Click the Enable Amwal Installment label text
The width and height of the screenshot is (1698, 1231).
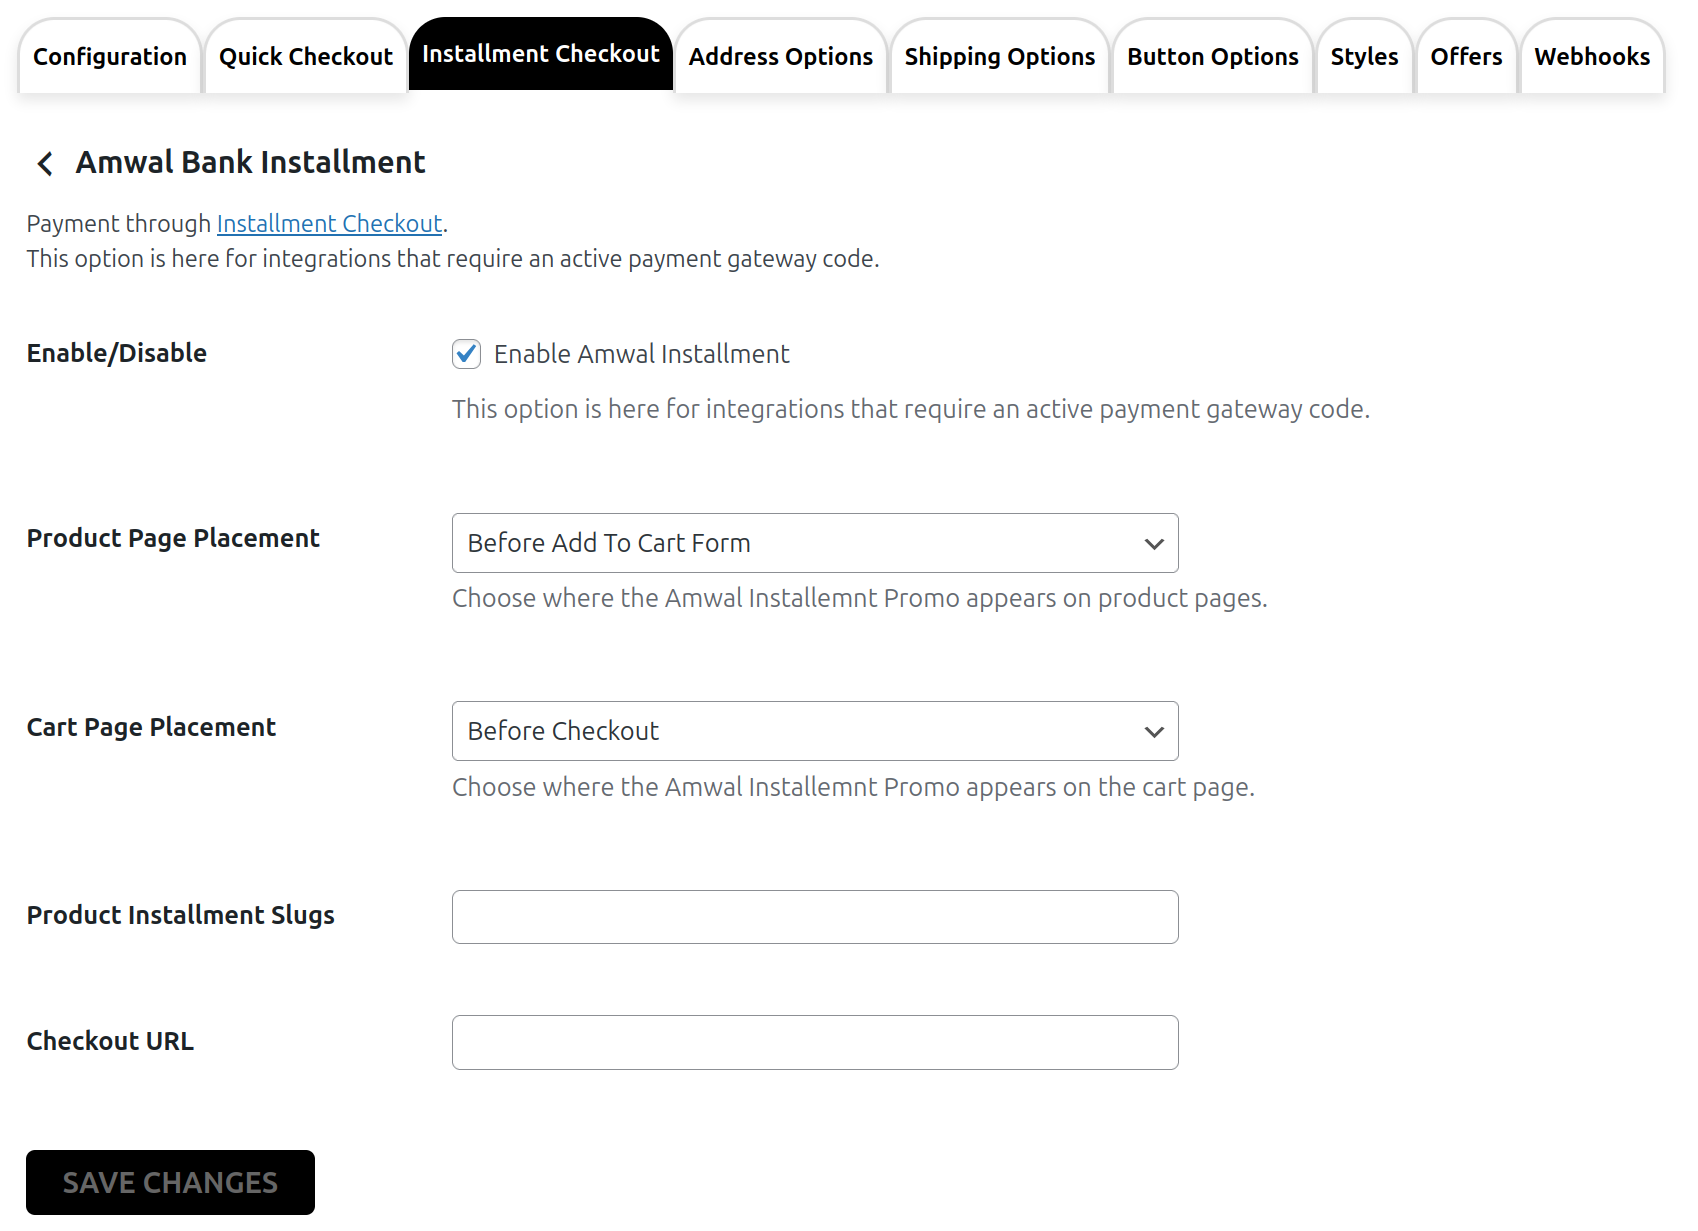point(641,354)
